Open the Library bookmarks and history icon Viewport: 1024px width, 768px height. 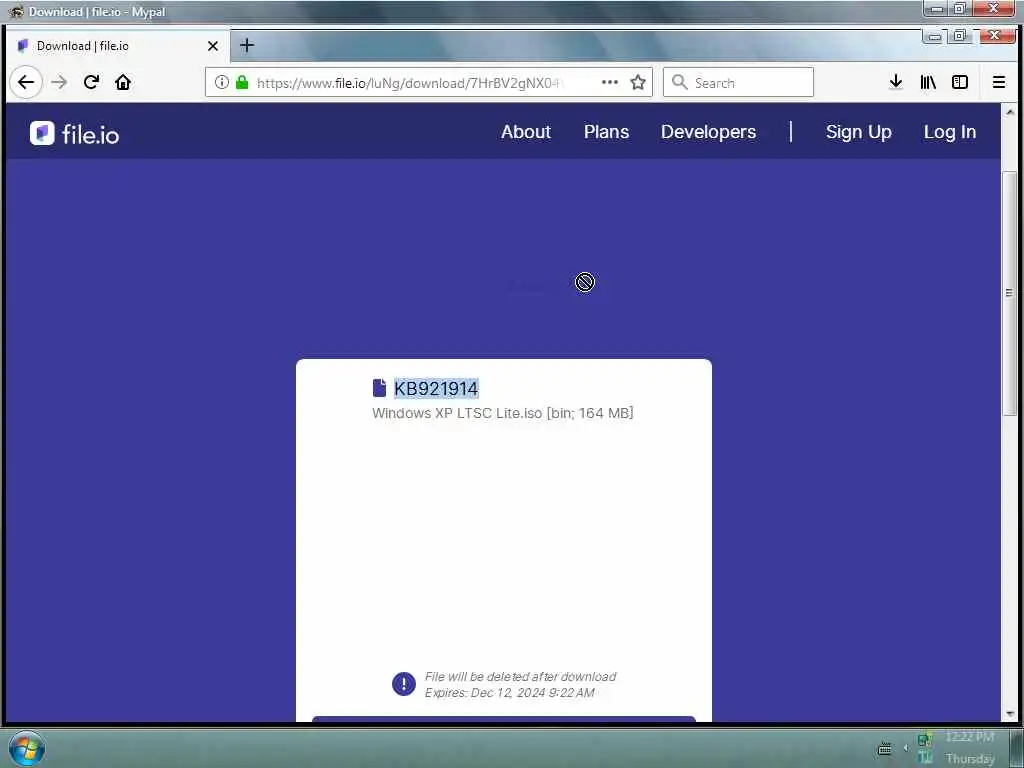[x=928, y=82]
